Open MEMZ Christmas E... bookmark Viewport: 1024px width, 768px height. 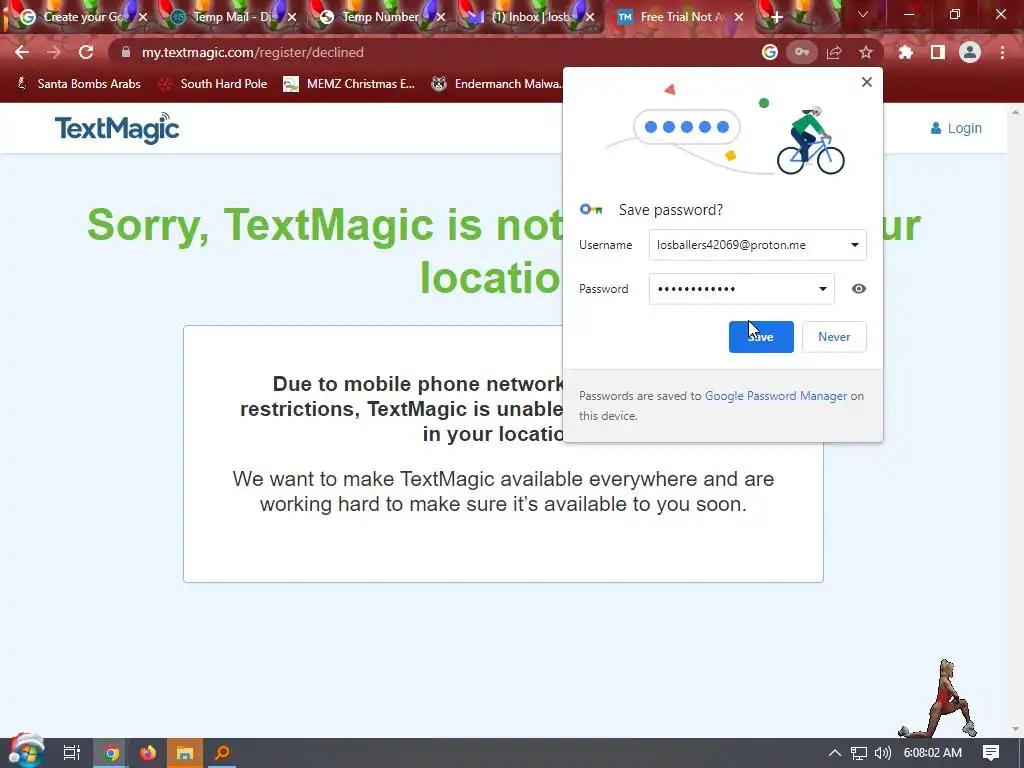[x=349, y=84]
